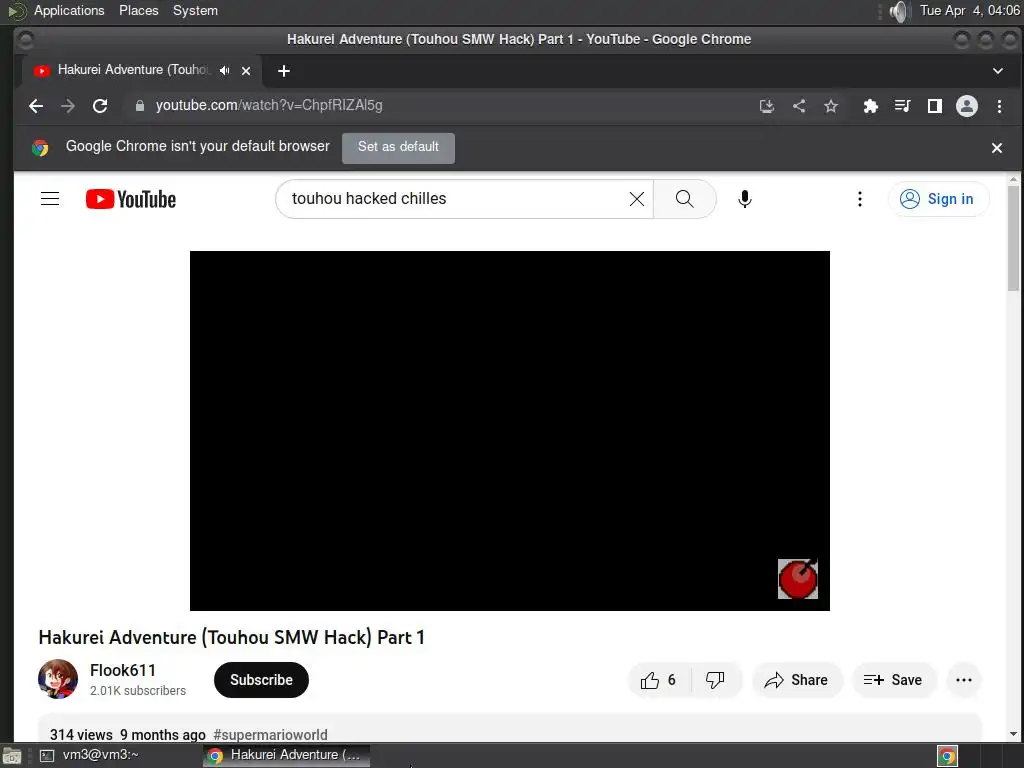Click the video player area
Screen dimensions: 1024x768
click(x=509, y=431)
